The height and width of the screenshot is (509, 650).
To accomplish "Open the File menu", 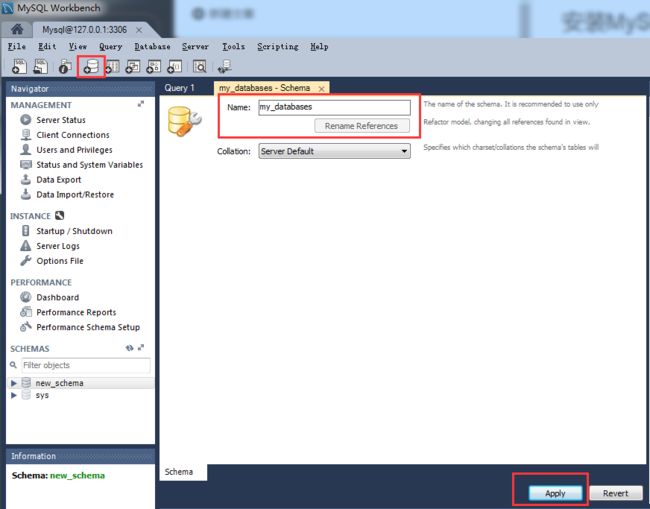I will [17, 46].
